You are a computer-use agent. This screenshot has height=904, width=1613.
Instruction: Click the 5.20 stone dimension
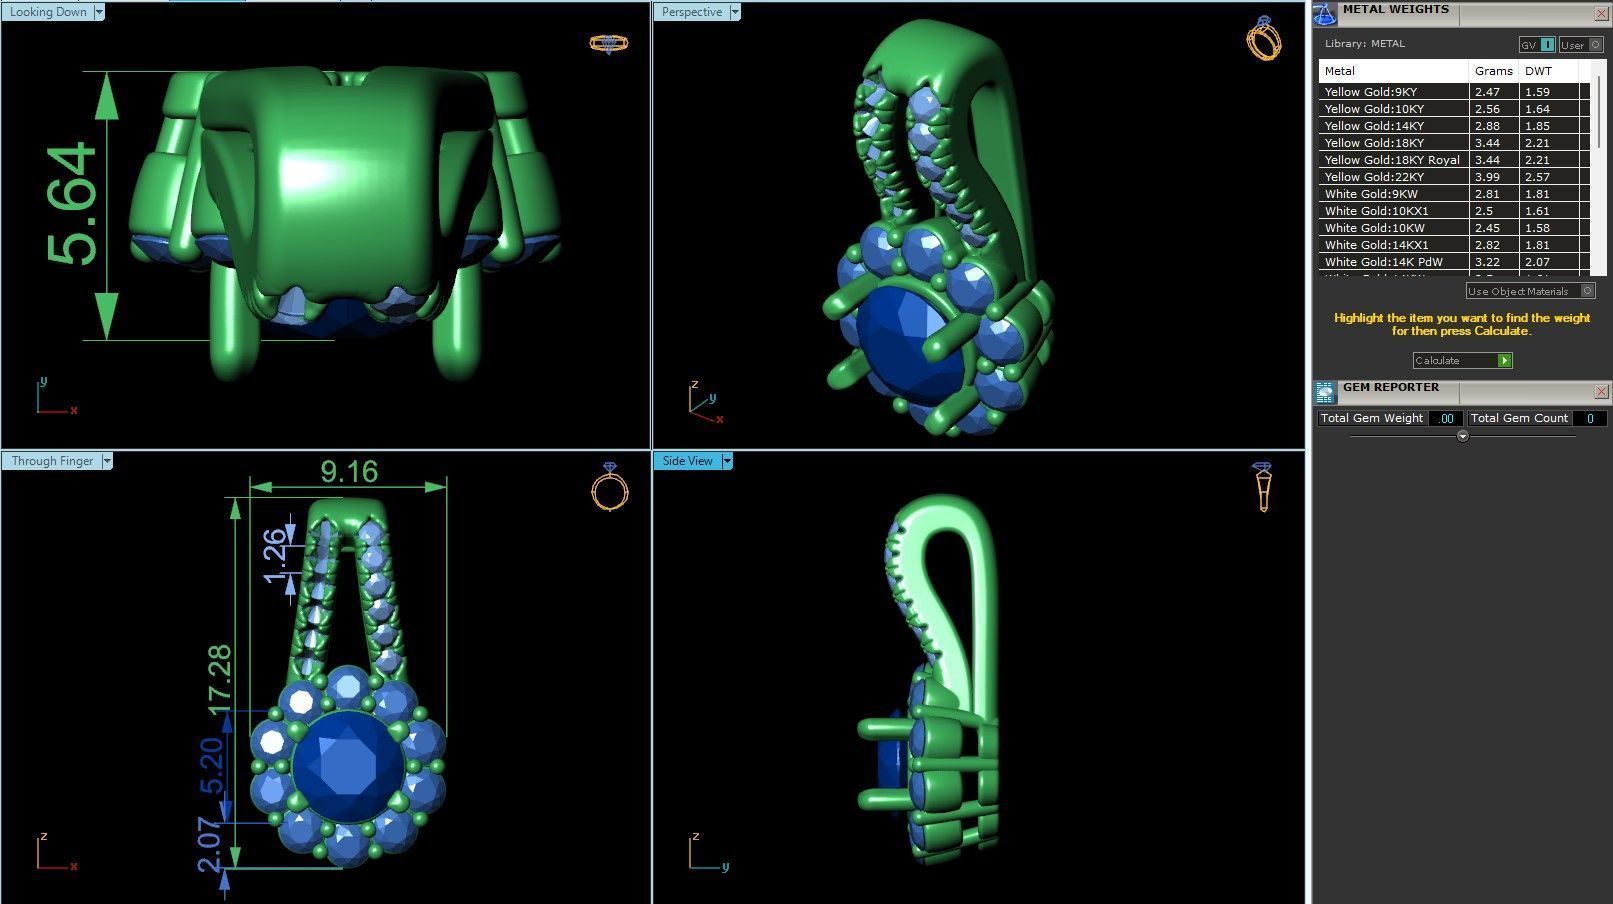tap(212, 766)
